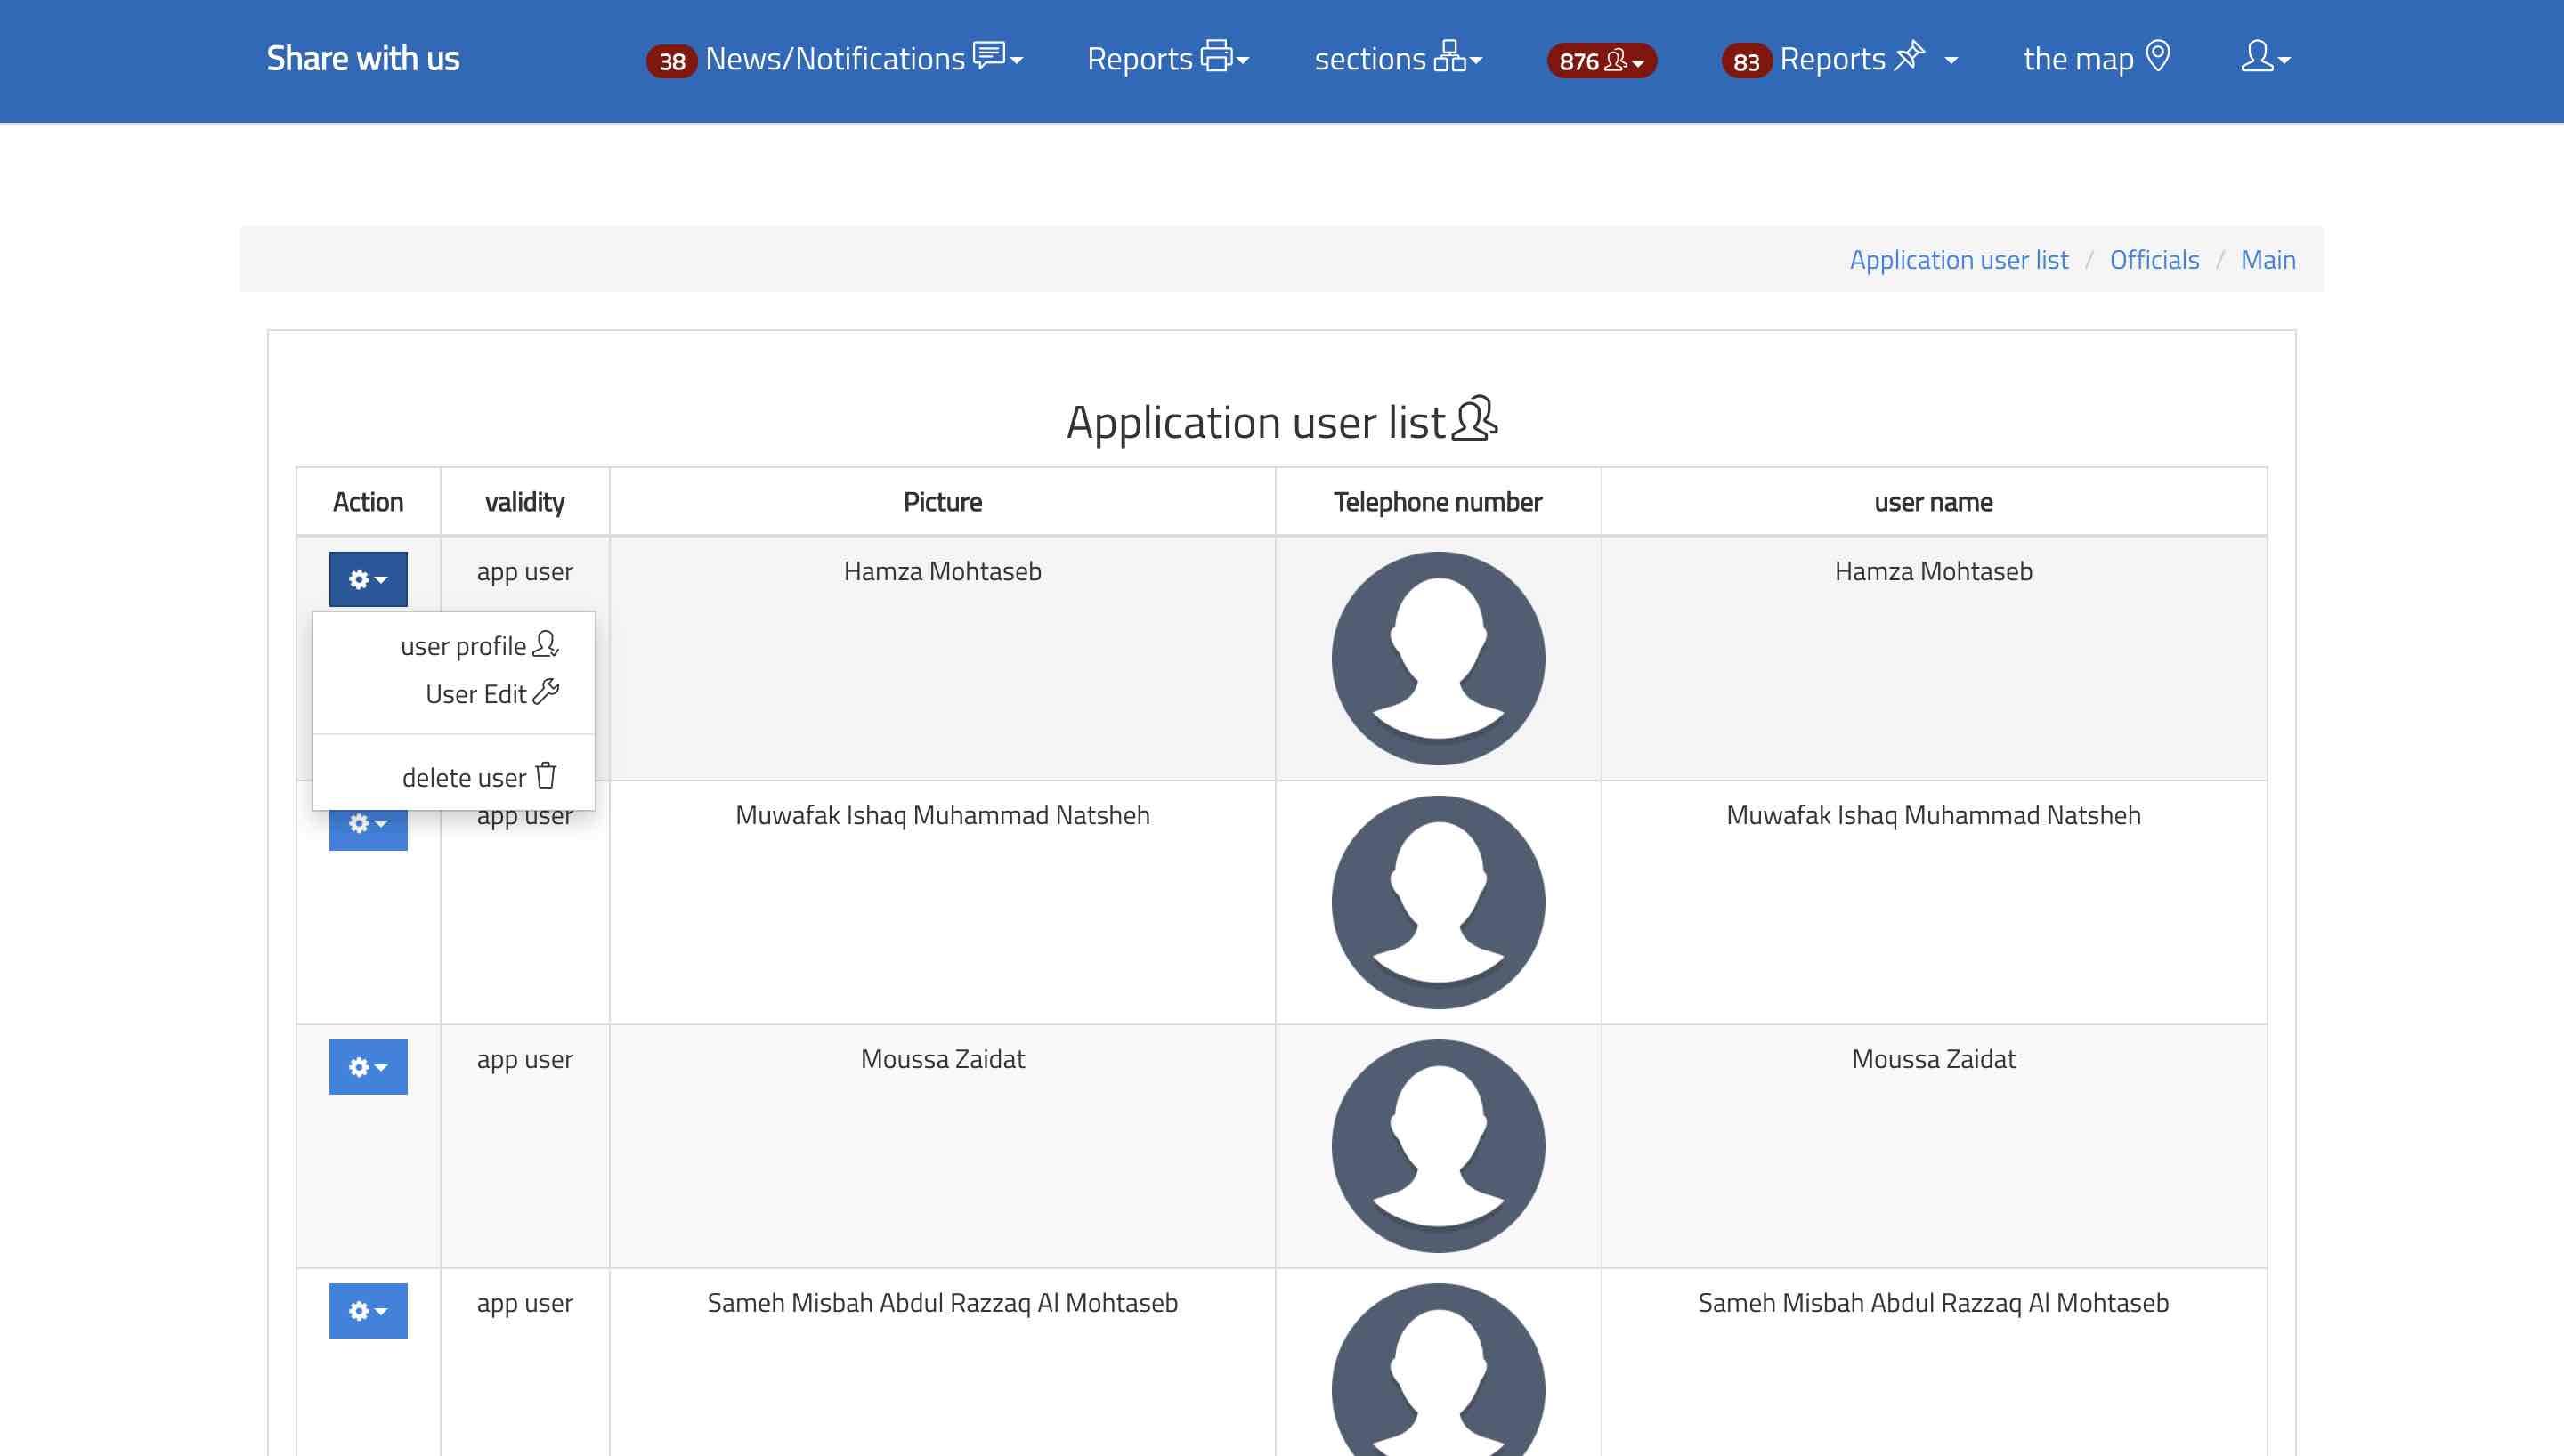
Task: Click the News/Notifications chat icon
Action: (988, 55)
